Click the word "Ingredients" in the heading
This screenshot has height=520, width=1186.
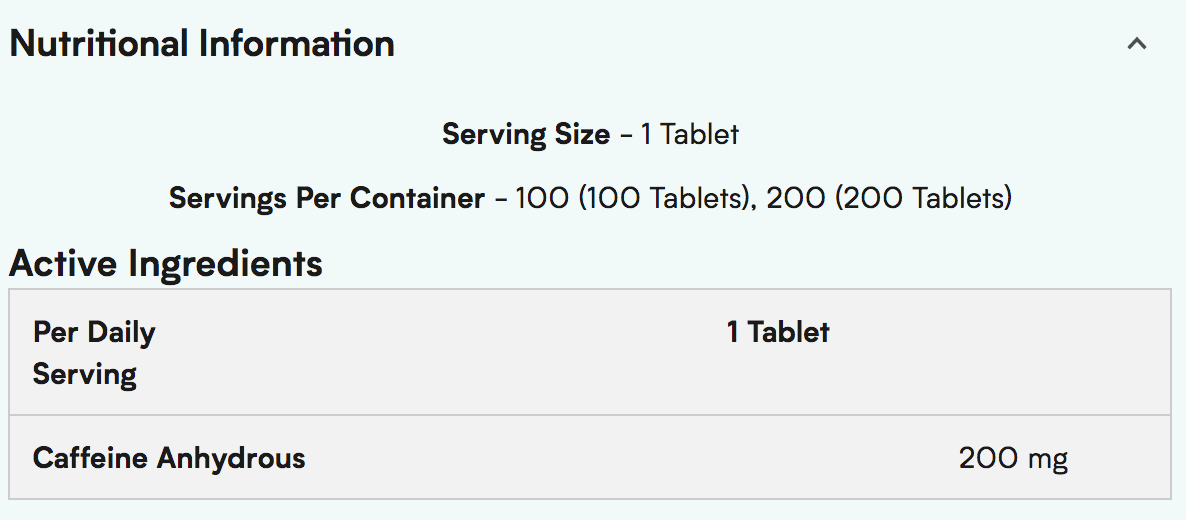click(225, 264)
